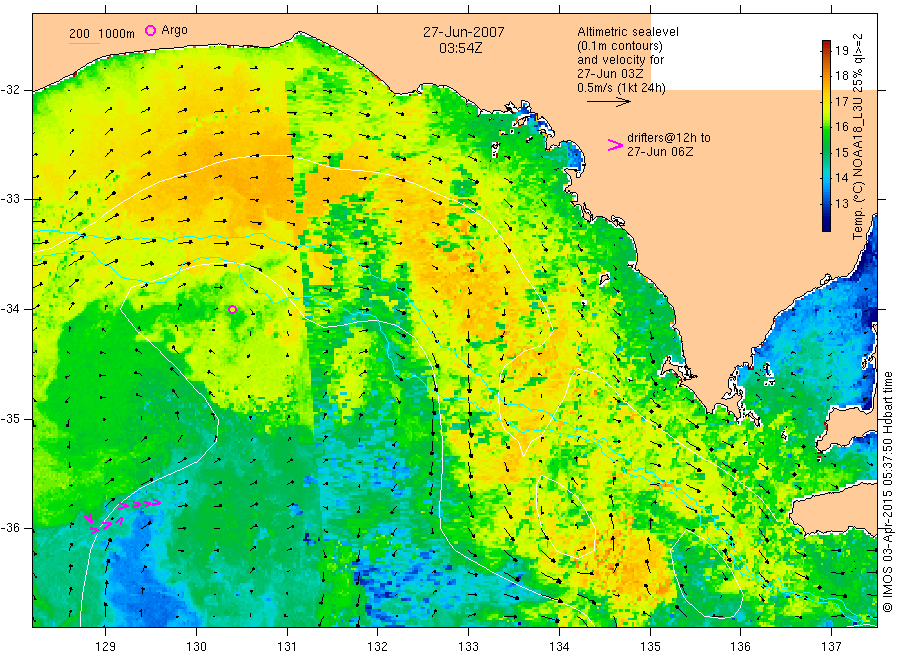The height and width of the screenshot is (660, 900).
Task: Click the -32 latitude axis label
Action: (11, 90)
